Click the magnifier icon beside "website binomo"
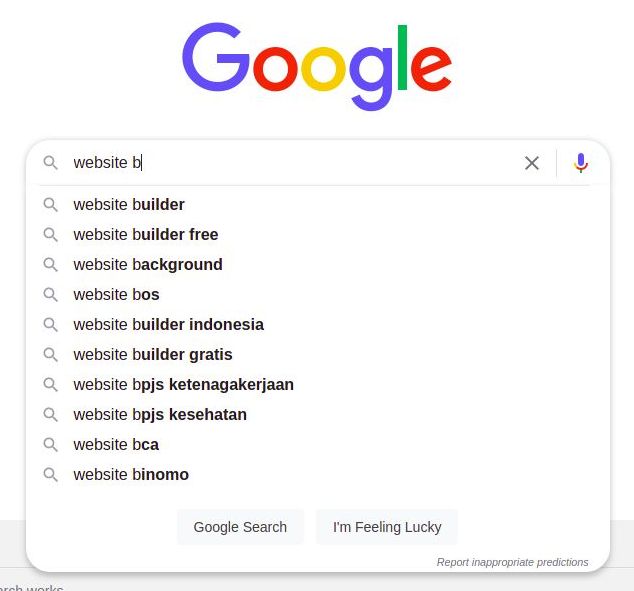 (51, 475)
